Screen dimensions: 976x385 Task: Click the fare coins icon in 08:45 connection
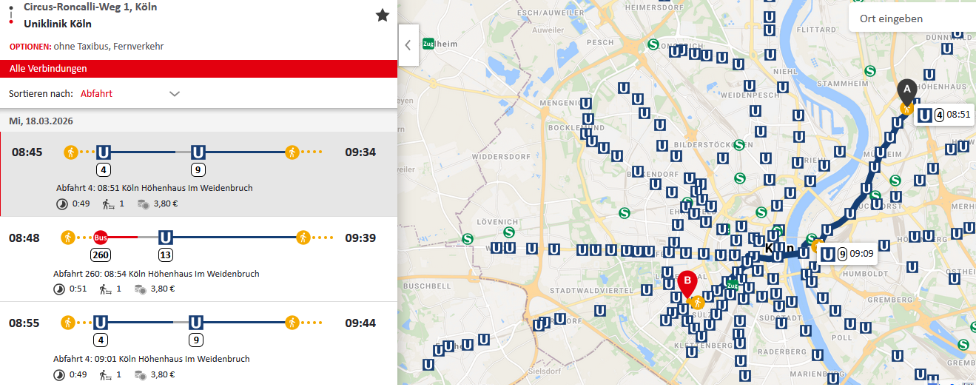point(143,203)
